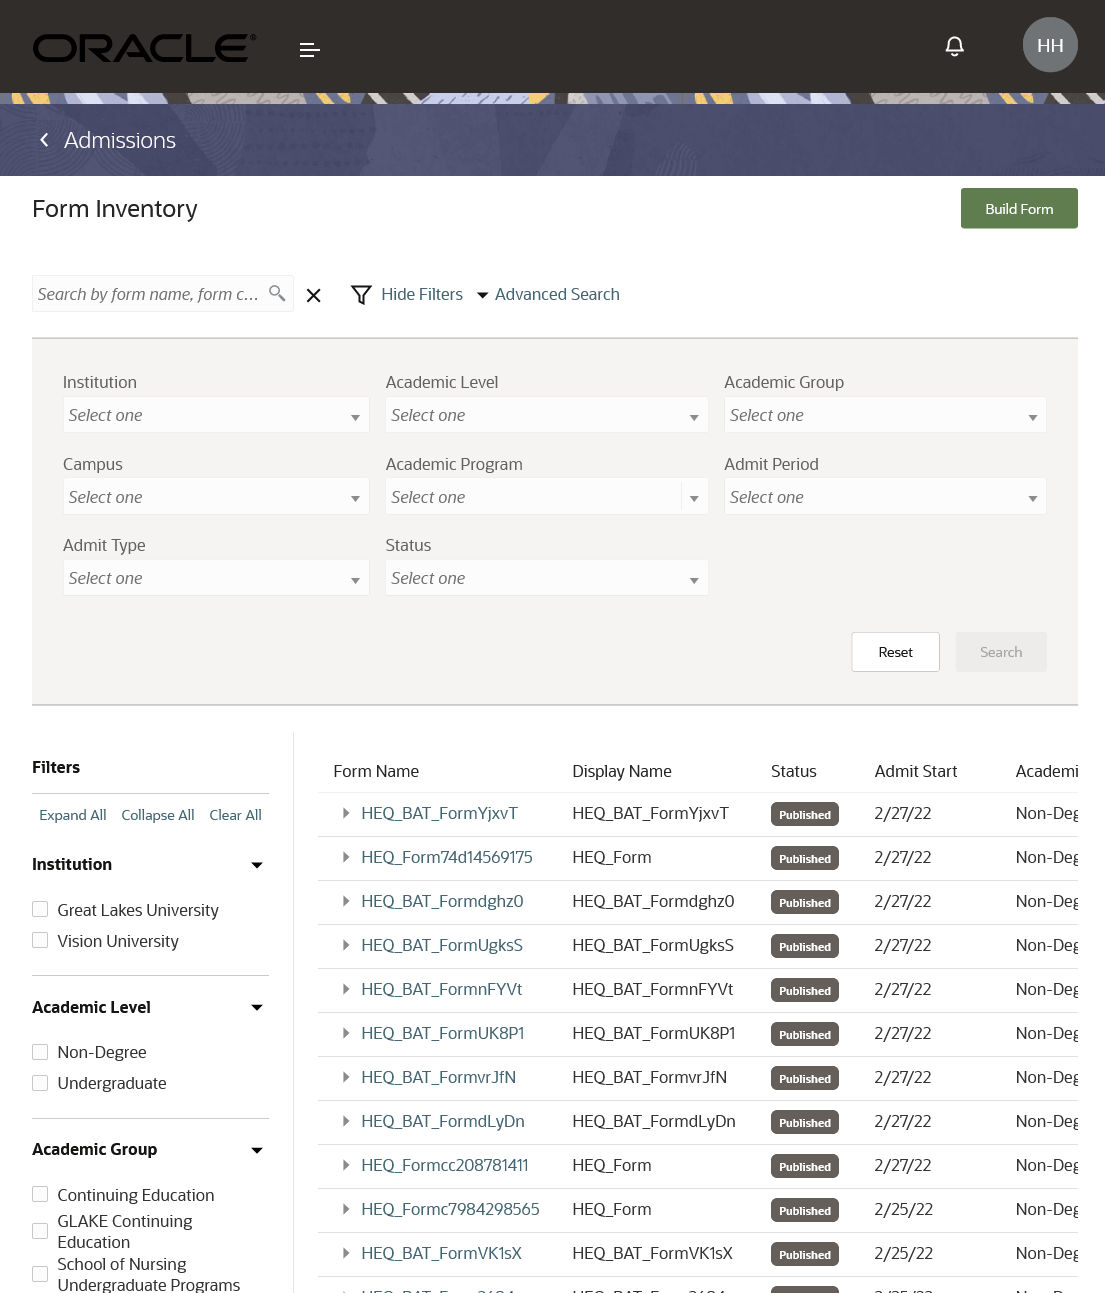1105x1293 pixels.
Task: Tick the Undergraduate filter checkbox
Action: point(40,1083)
